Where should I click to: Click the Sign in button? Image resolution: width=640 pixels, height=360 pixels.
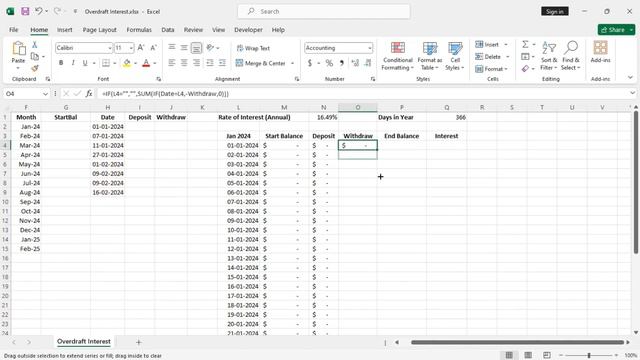tap(555, 11)
